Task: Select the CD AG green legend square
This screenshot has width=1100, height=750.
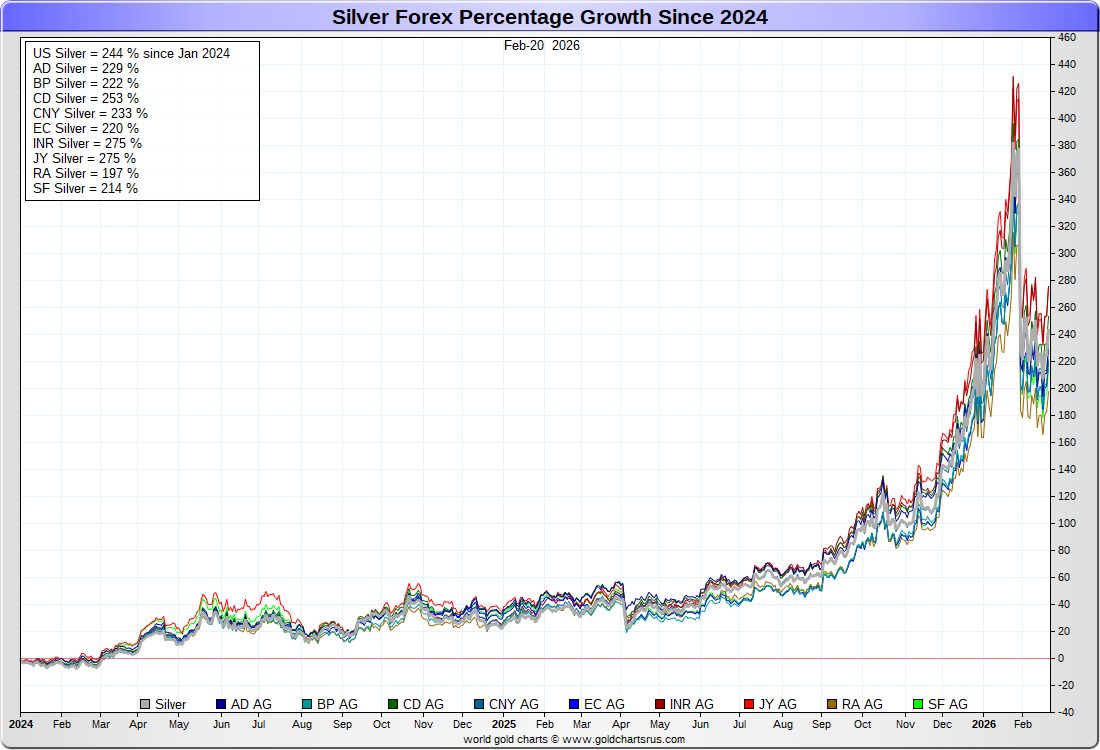Action: 393,704
